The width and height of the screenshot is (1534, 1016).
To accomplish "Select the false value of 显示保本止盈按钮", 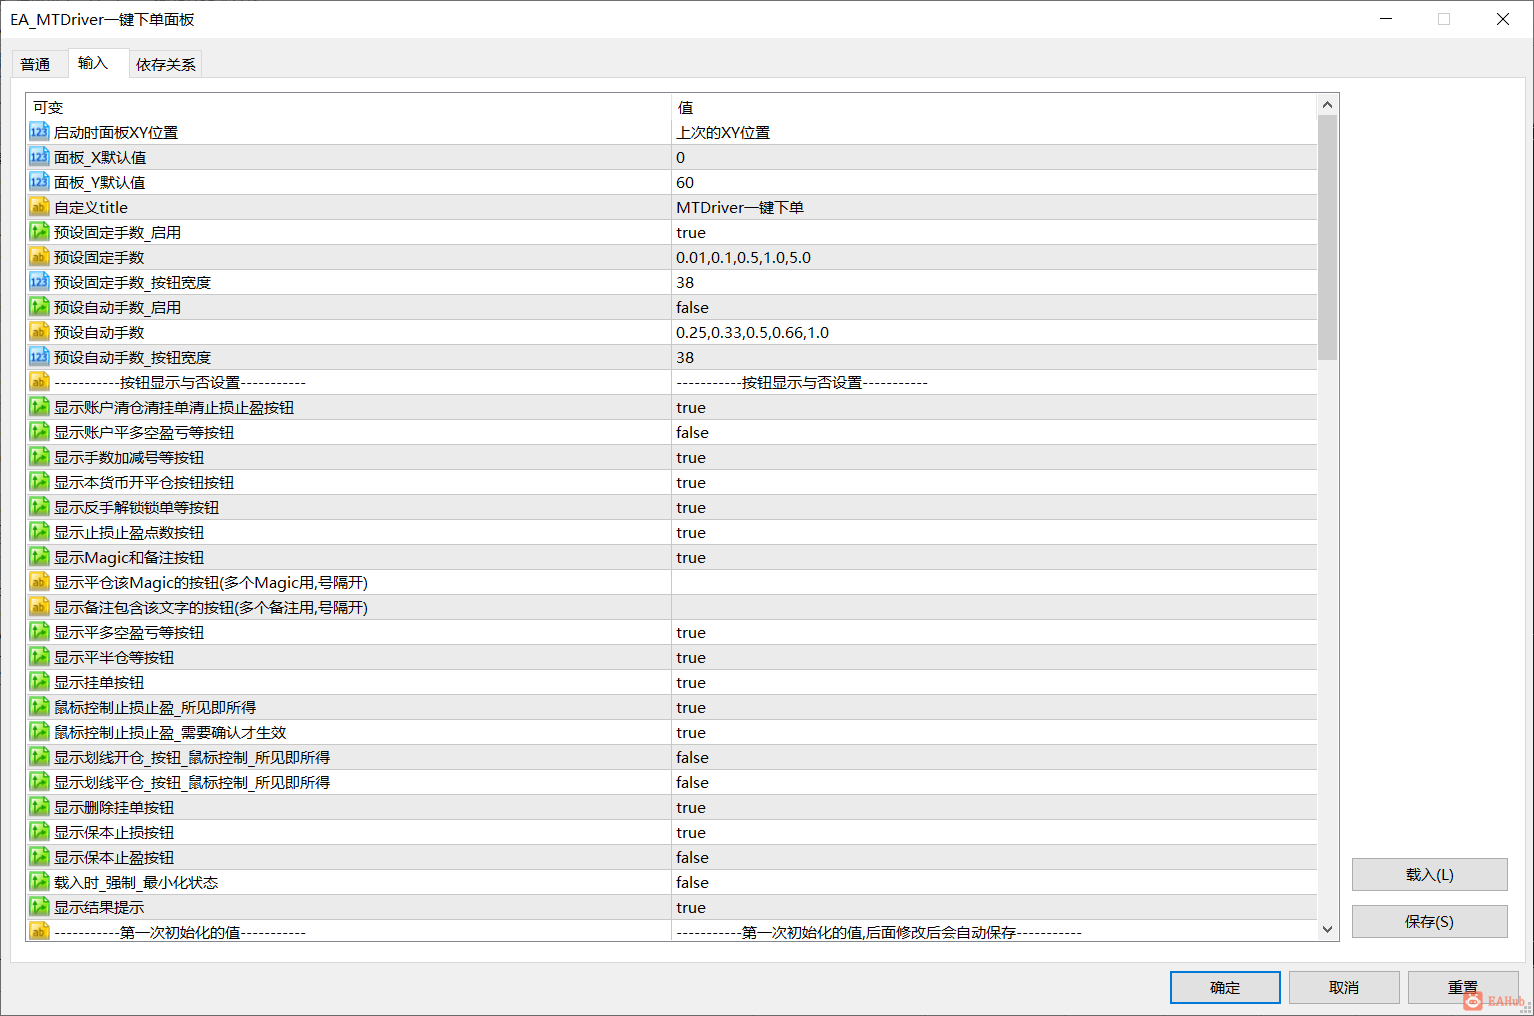I will point(692,857).
